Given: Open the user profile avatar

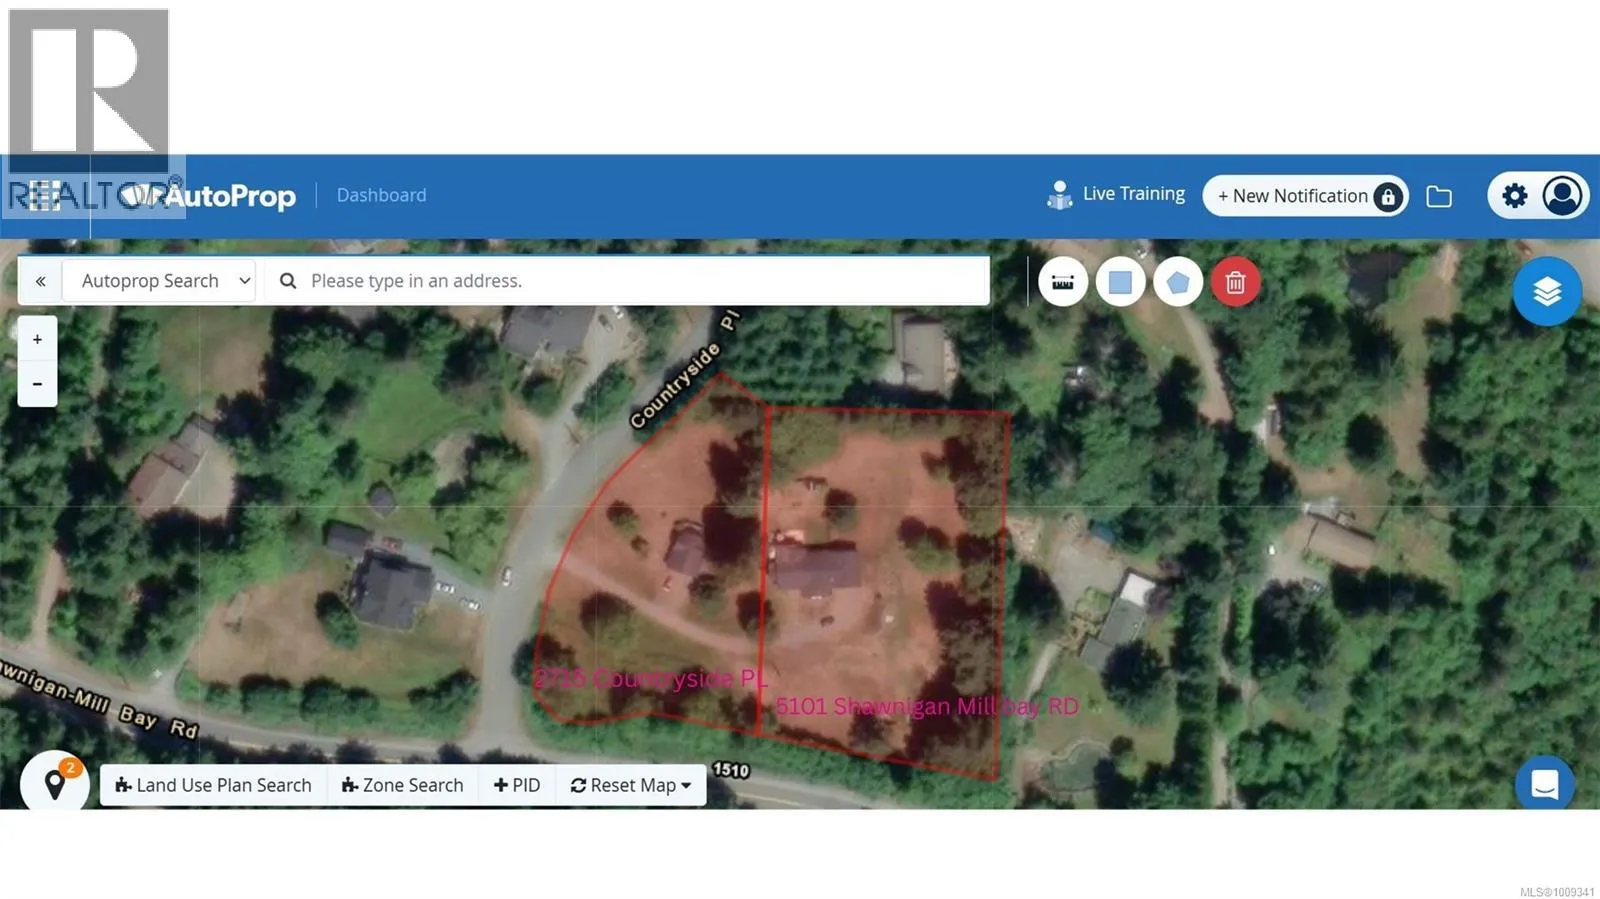Looking at the screenshot, I should pyautogui.click(x=1562, y=196).
